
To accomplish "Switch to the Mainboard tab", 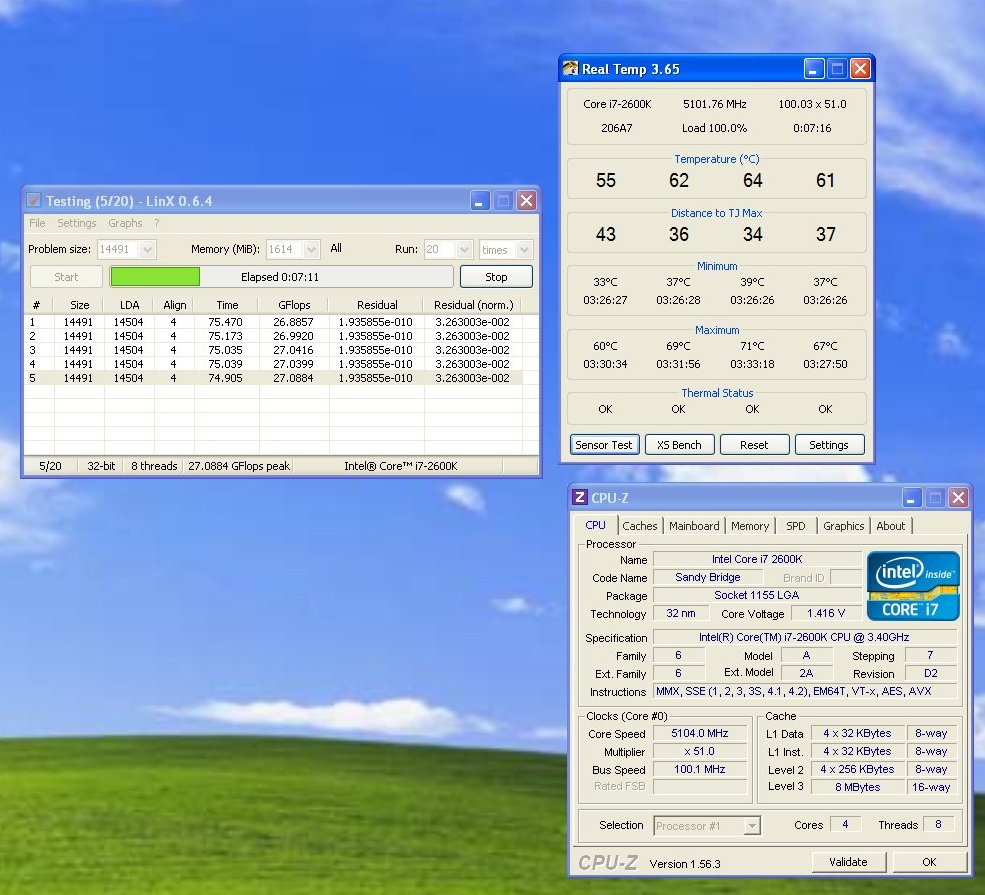I will coord(694,526).
